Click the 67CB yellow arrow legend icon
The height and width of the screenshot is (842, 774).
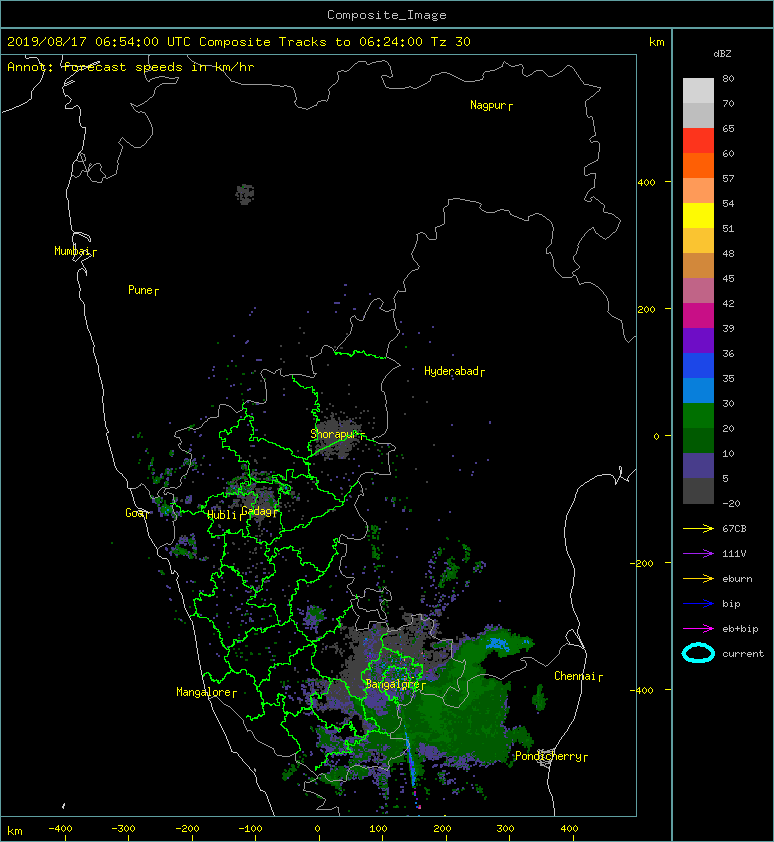point(698,528)
